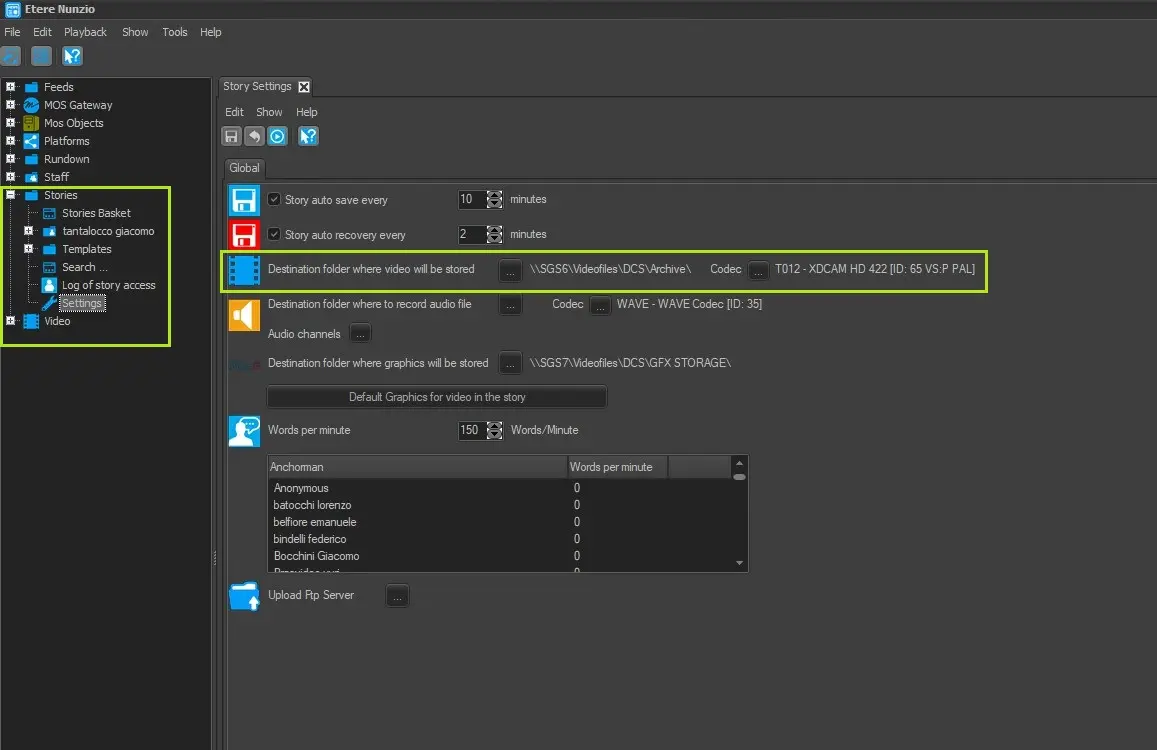Click the blue play-circle icon in Story Settings toolbar
Screen dimensions: 1157x750
[277, 137]
